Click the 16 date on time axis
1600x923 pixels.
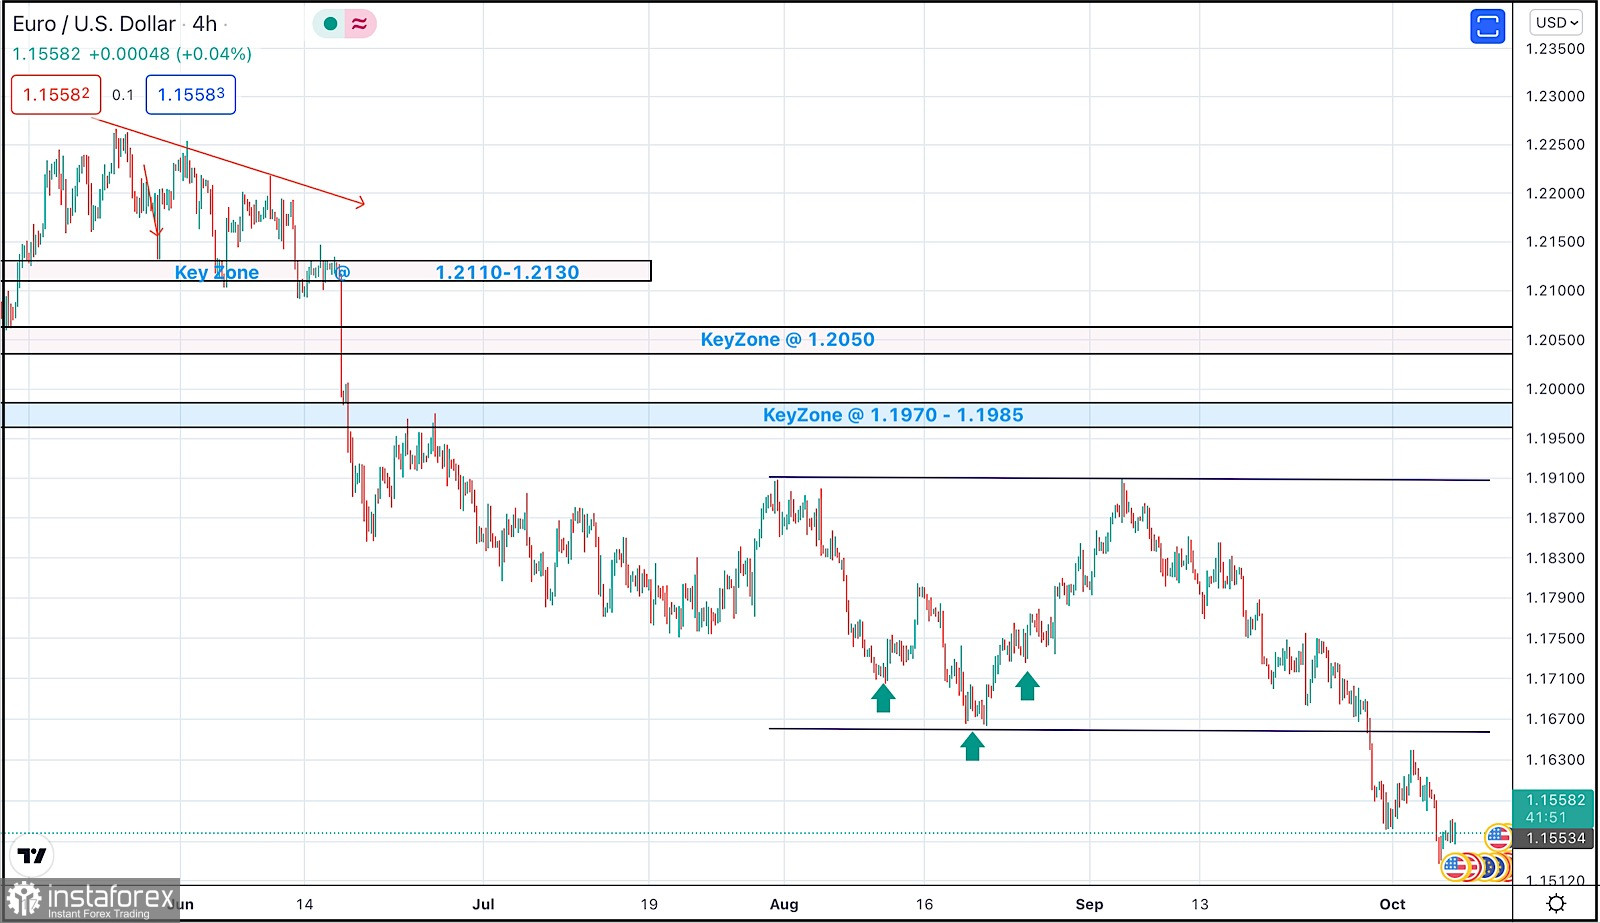(924, 904)
